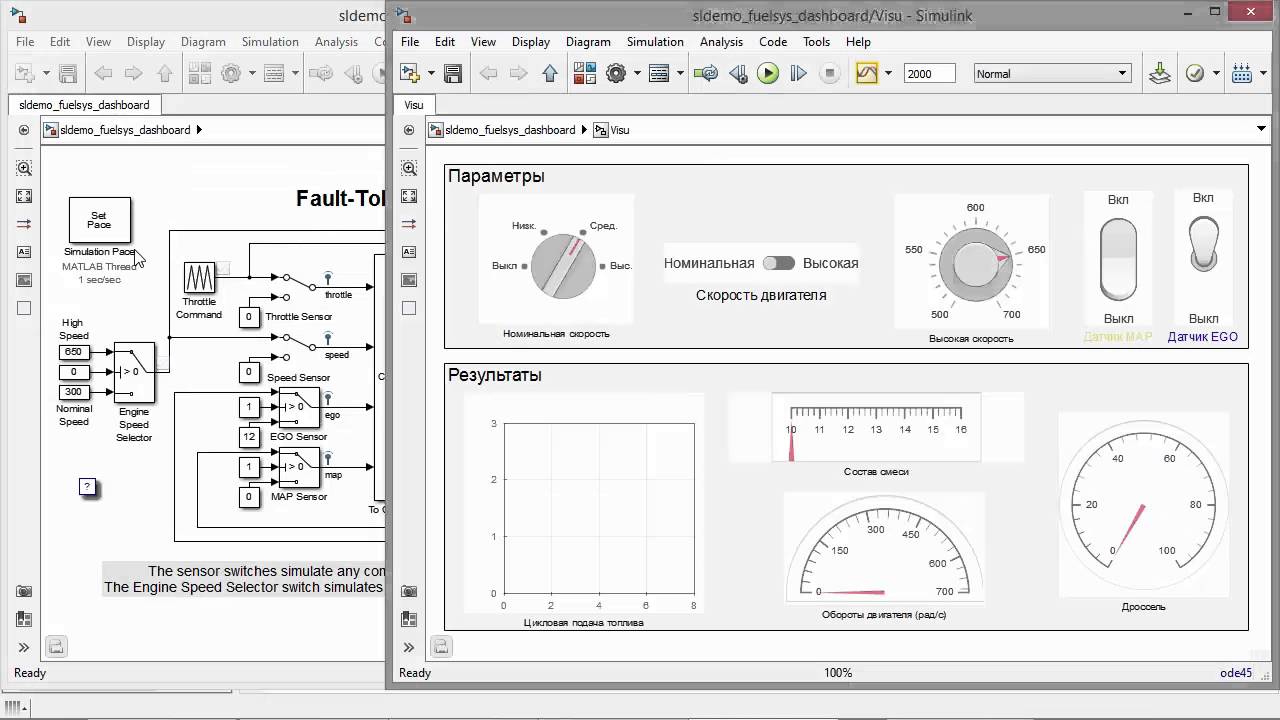Toggle the Номинальная/Высокая engine speed slider switch
1280x720 pixels.
coord(778,263)
